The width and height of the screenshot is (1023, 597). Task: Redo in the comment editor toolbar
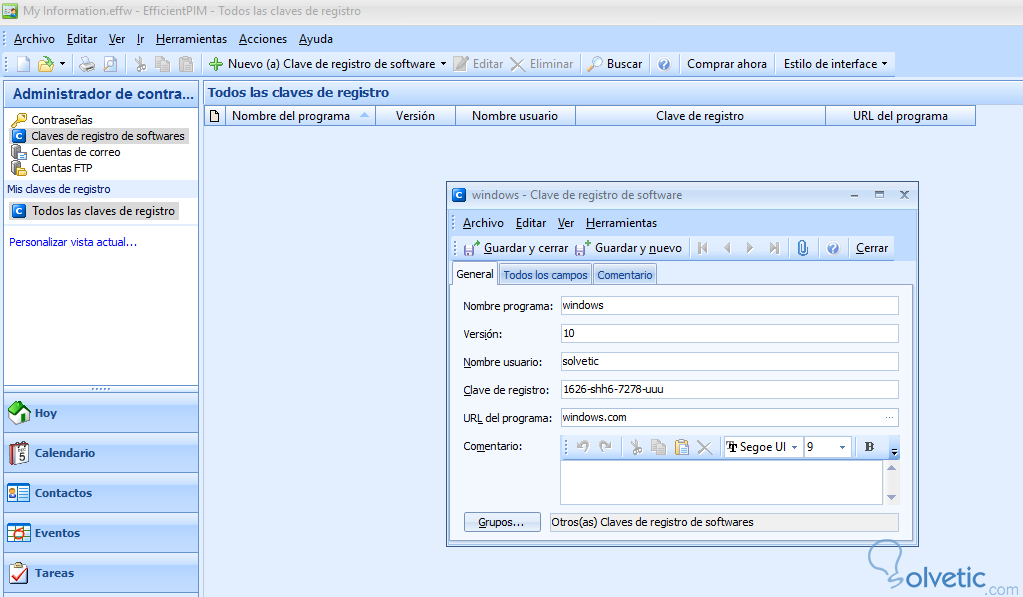coord(605,447)
